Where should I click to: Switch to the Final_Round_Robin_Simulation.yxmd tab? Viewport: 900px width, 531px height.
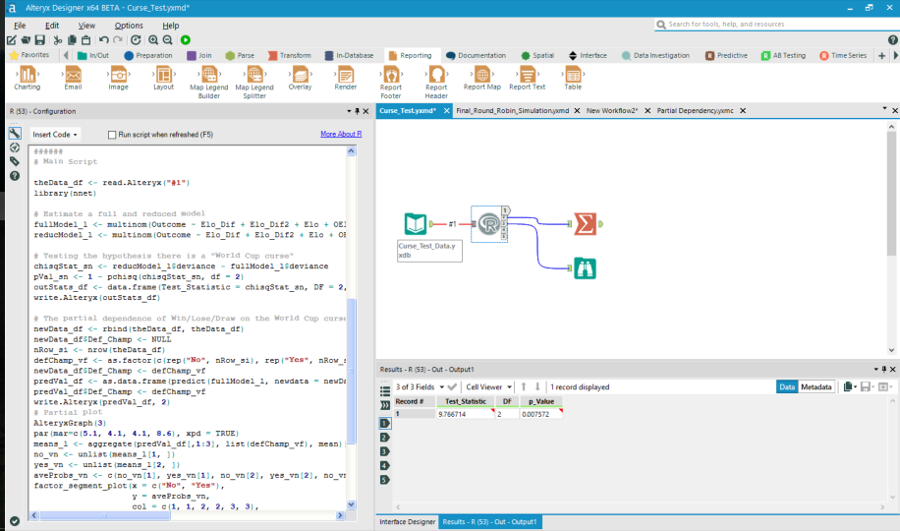(x=512, y=110)
